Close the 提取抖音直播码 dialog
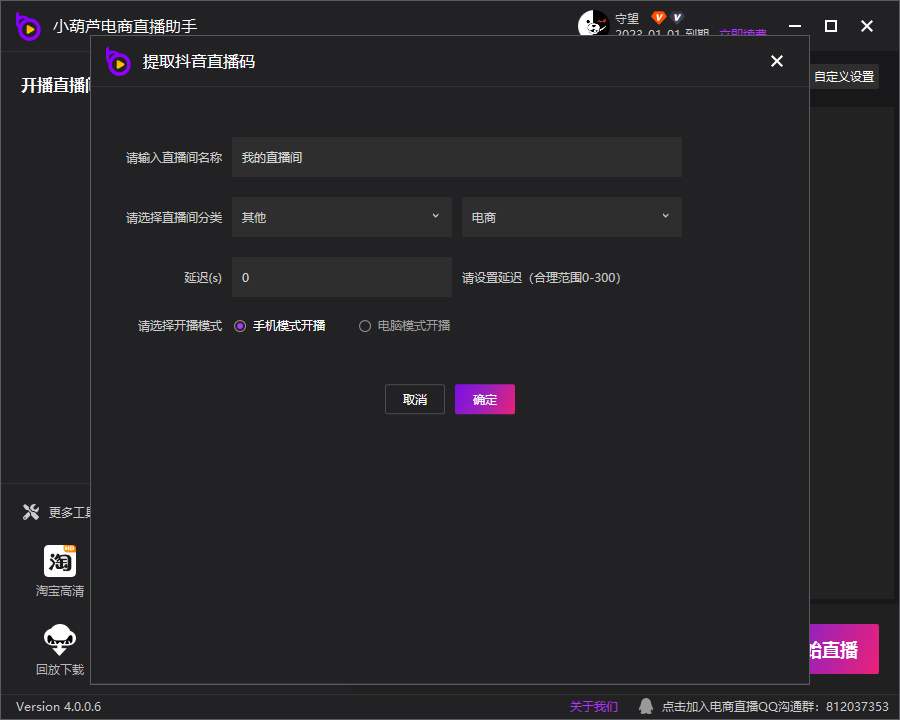 point(777,62)
